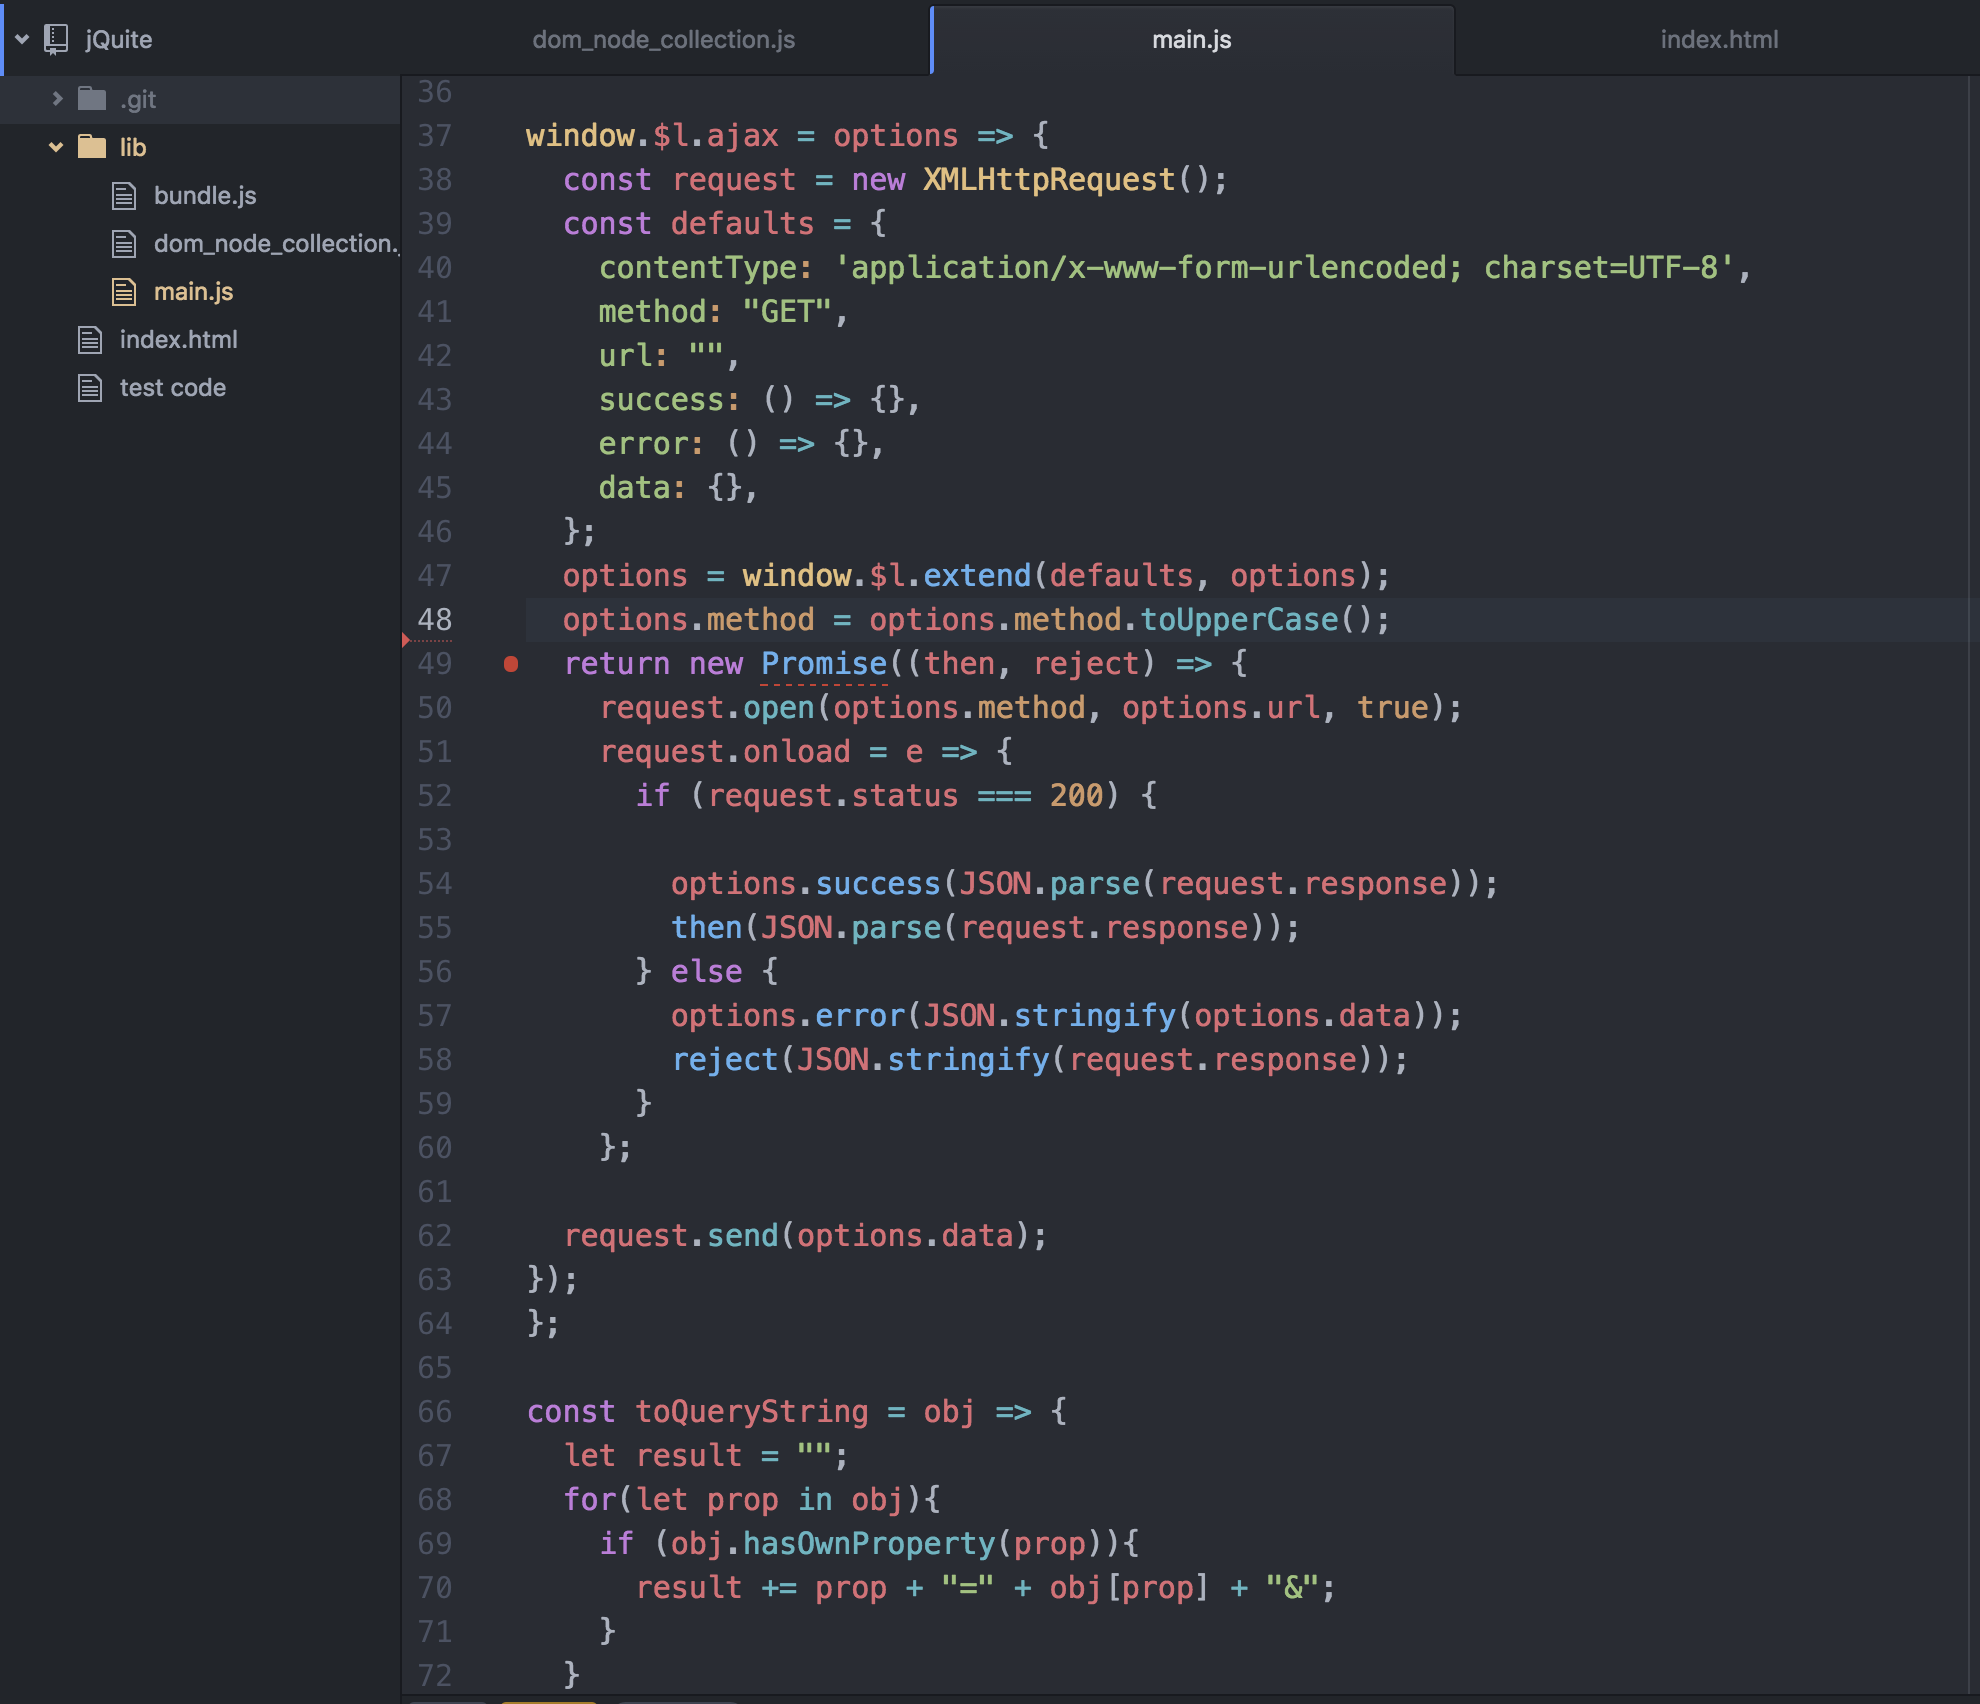Click toUpperCase on line 48

pos(1239,620)
